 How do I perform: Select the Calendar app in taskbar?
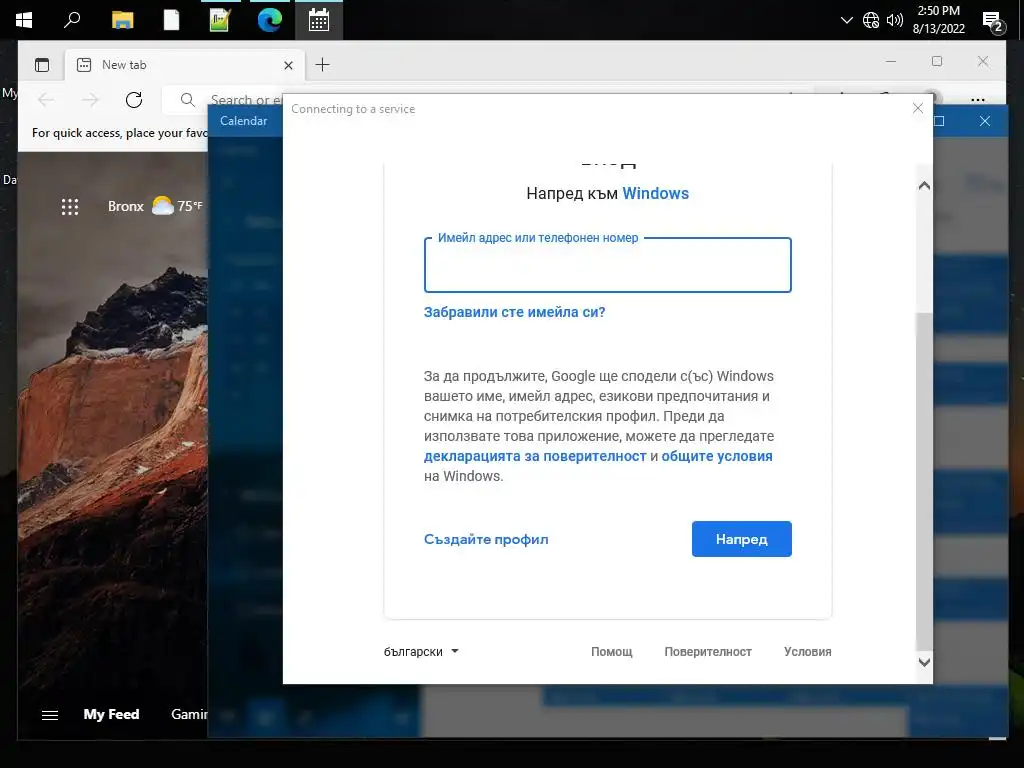pos(319,20)
